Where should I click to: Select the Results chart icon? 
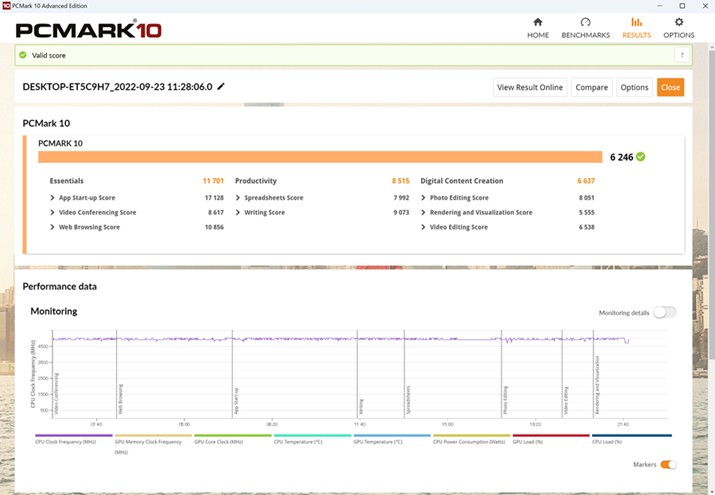[x=636, y=22]
